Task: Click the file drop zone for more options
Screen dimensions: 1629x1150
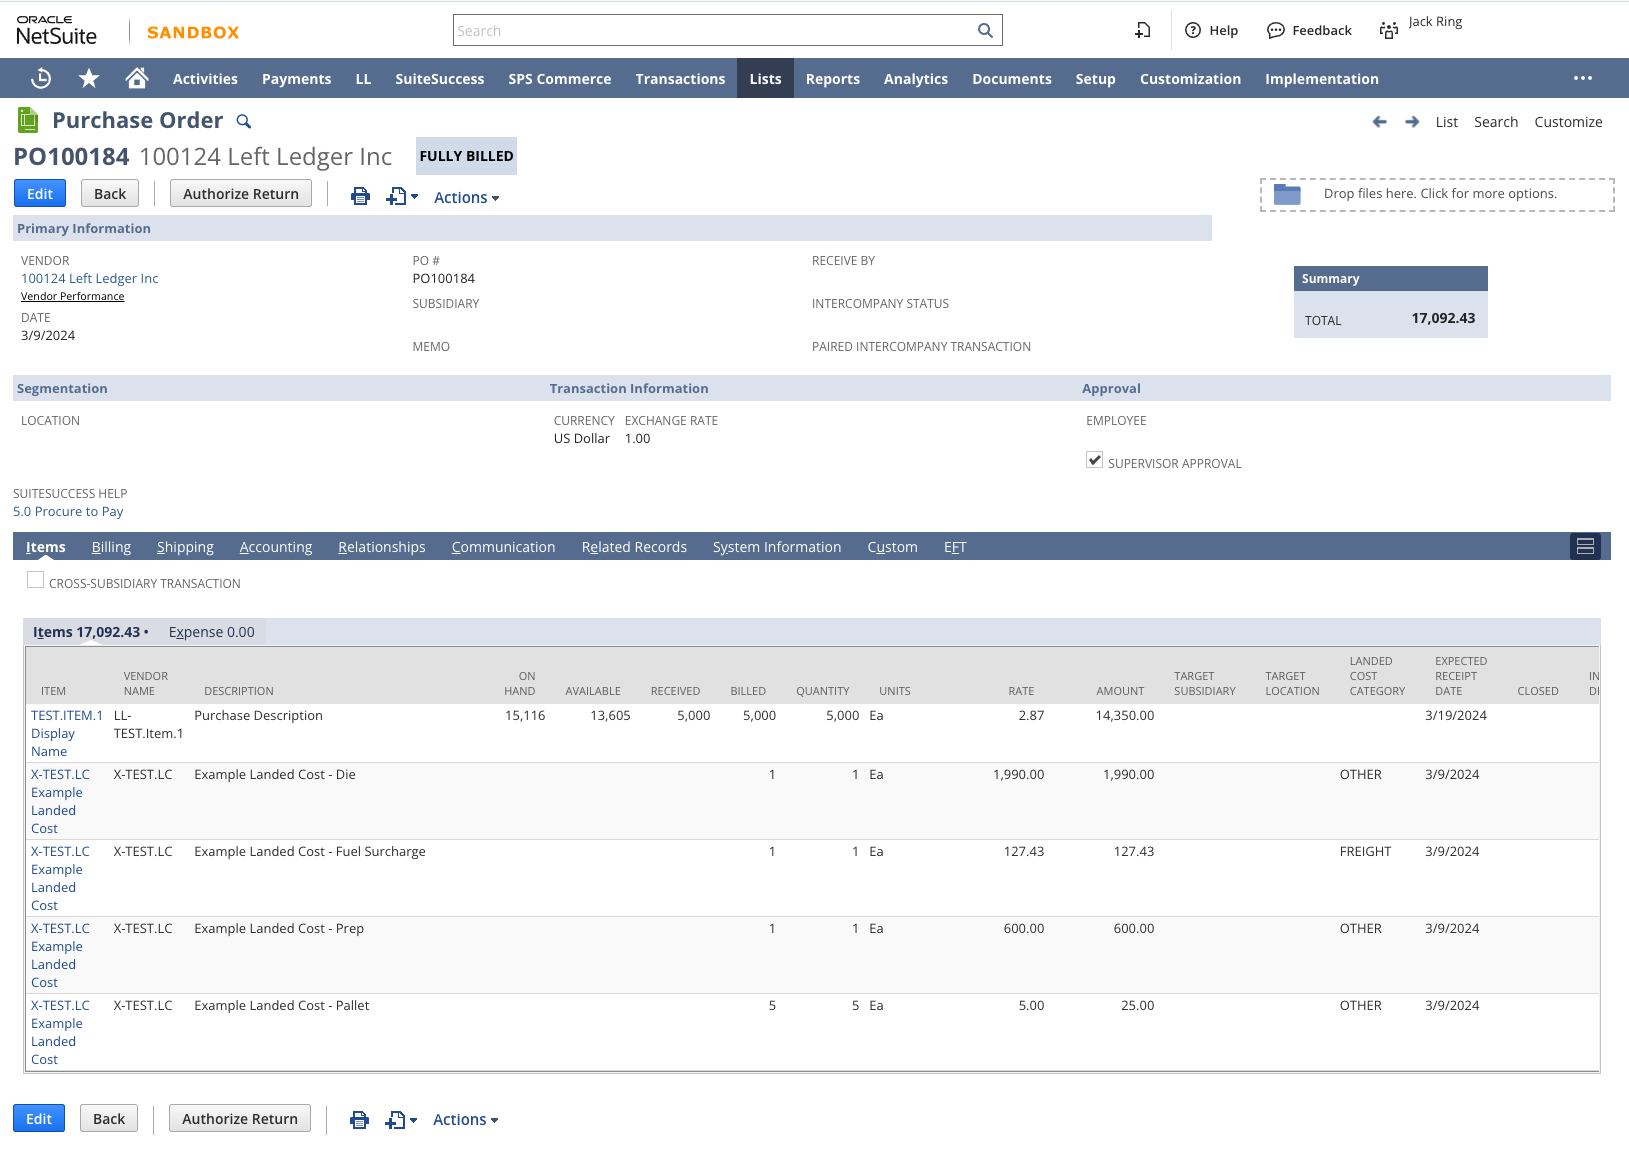Action: pos(1437,194)
